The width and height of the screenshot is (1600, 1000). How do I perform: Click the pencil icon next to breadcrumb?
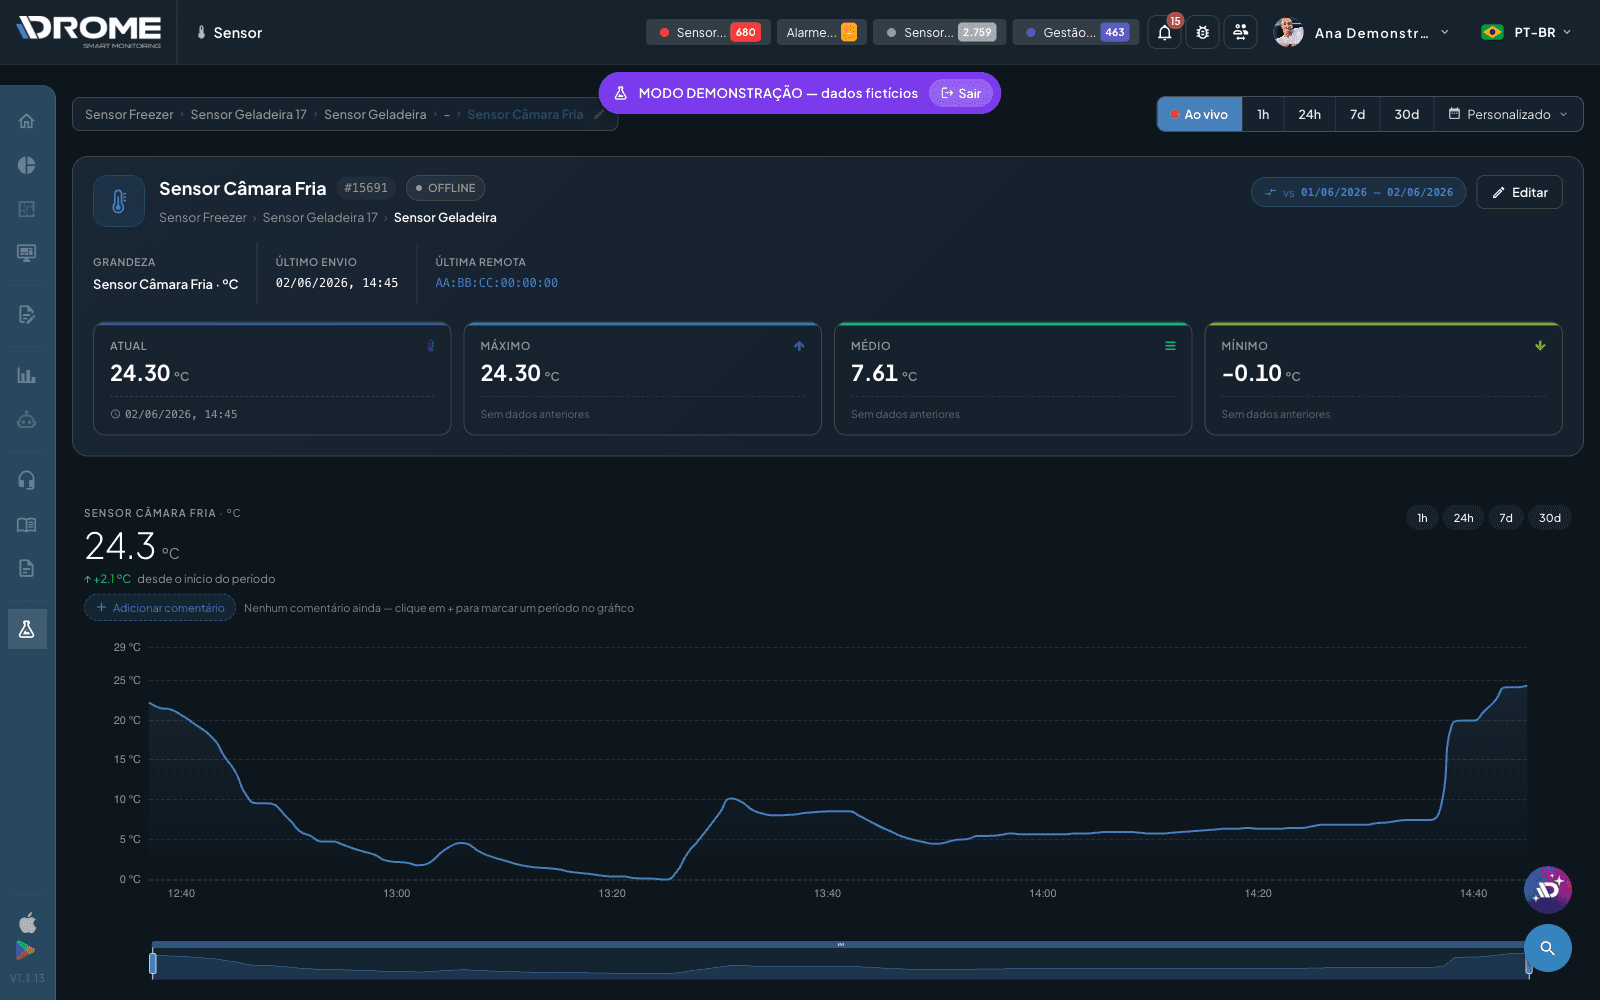[x=599, y=114]
